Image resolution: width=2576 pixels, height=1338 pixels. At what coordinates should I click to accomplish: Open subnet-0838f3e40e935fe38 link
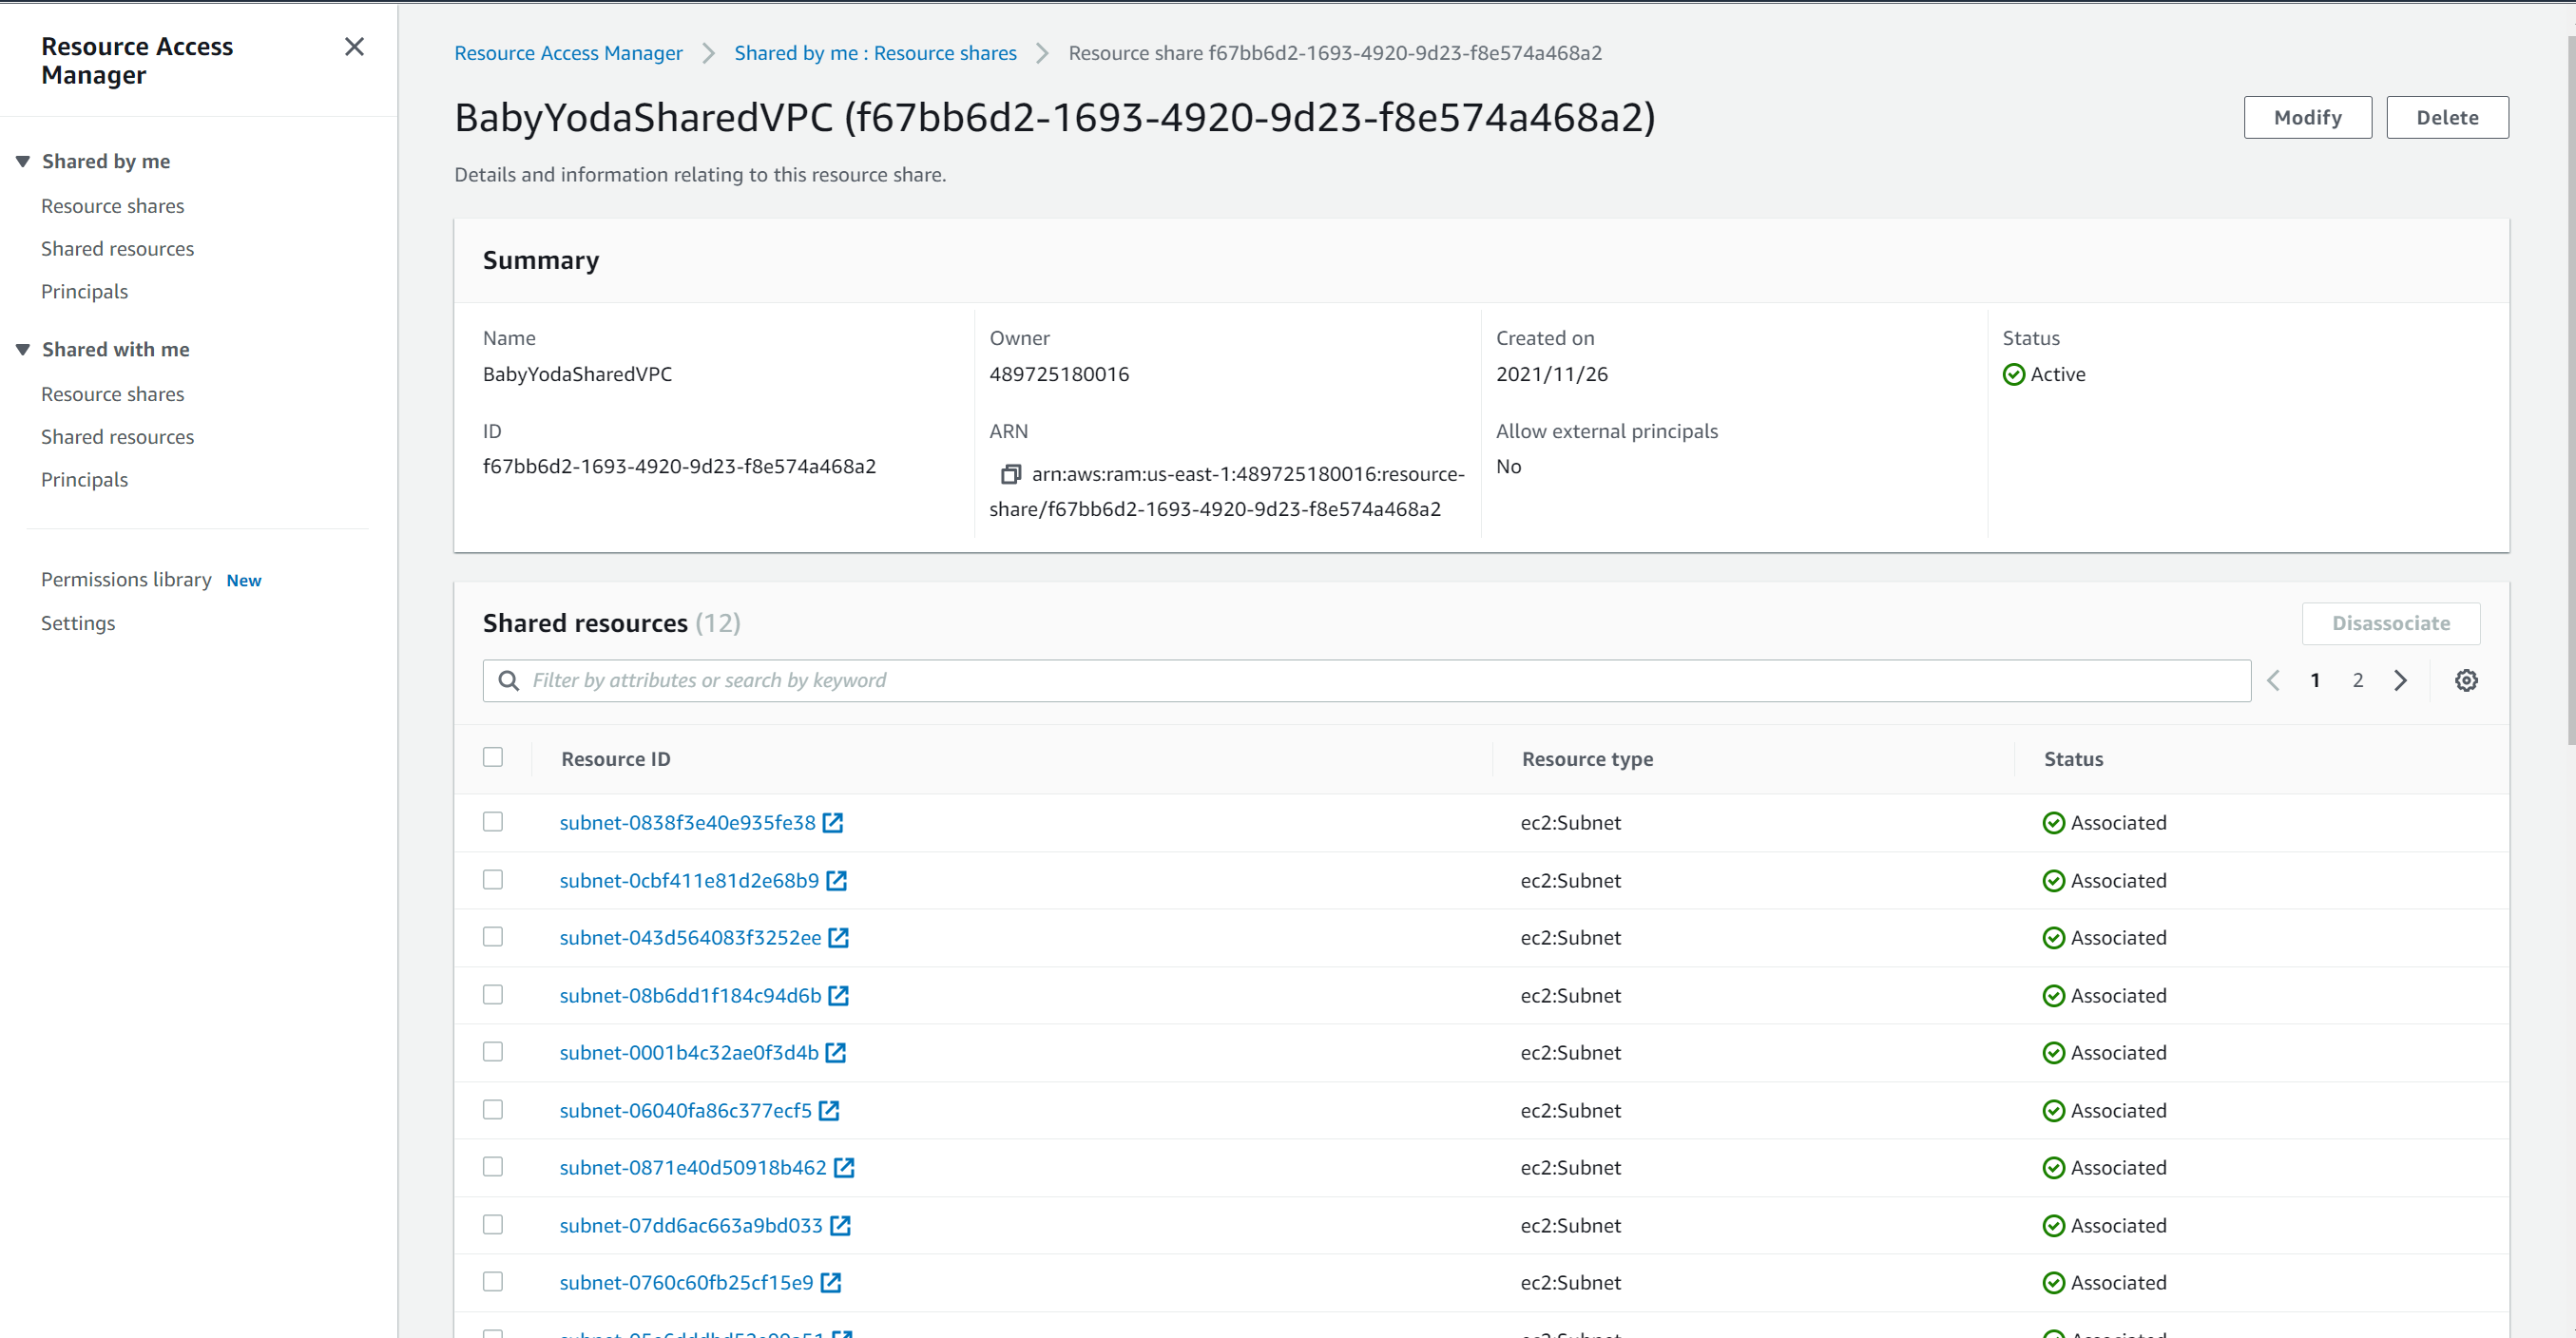tap(688, 822)
